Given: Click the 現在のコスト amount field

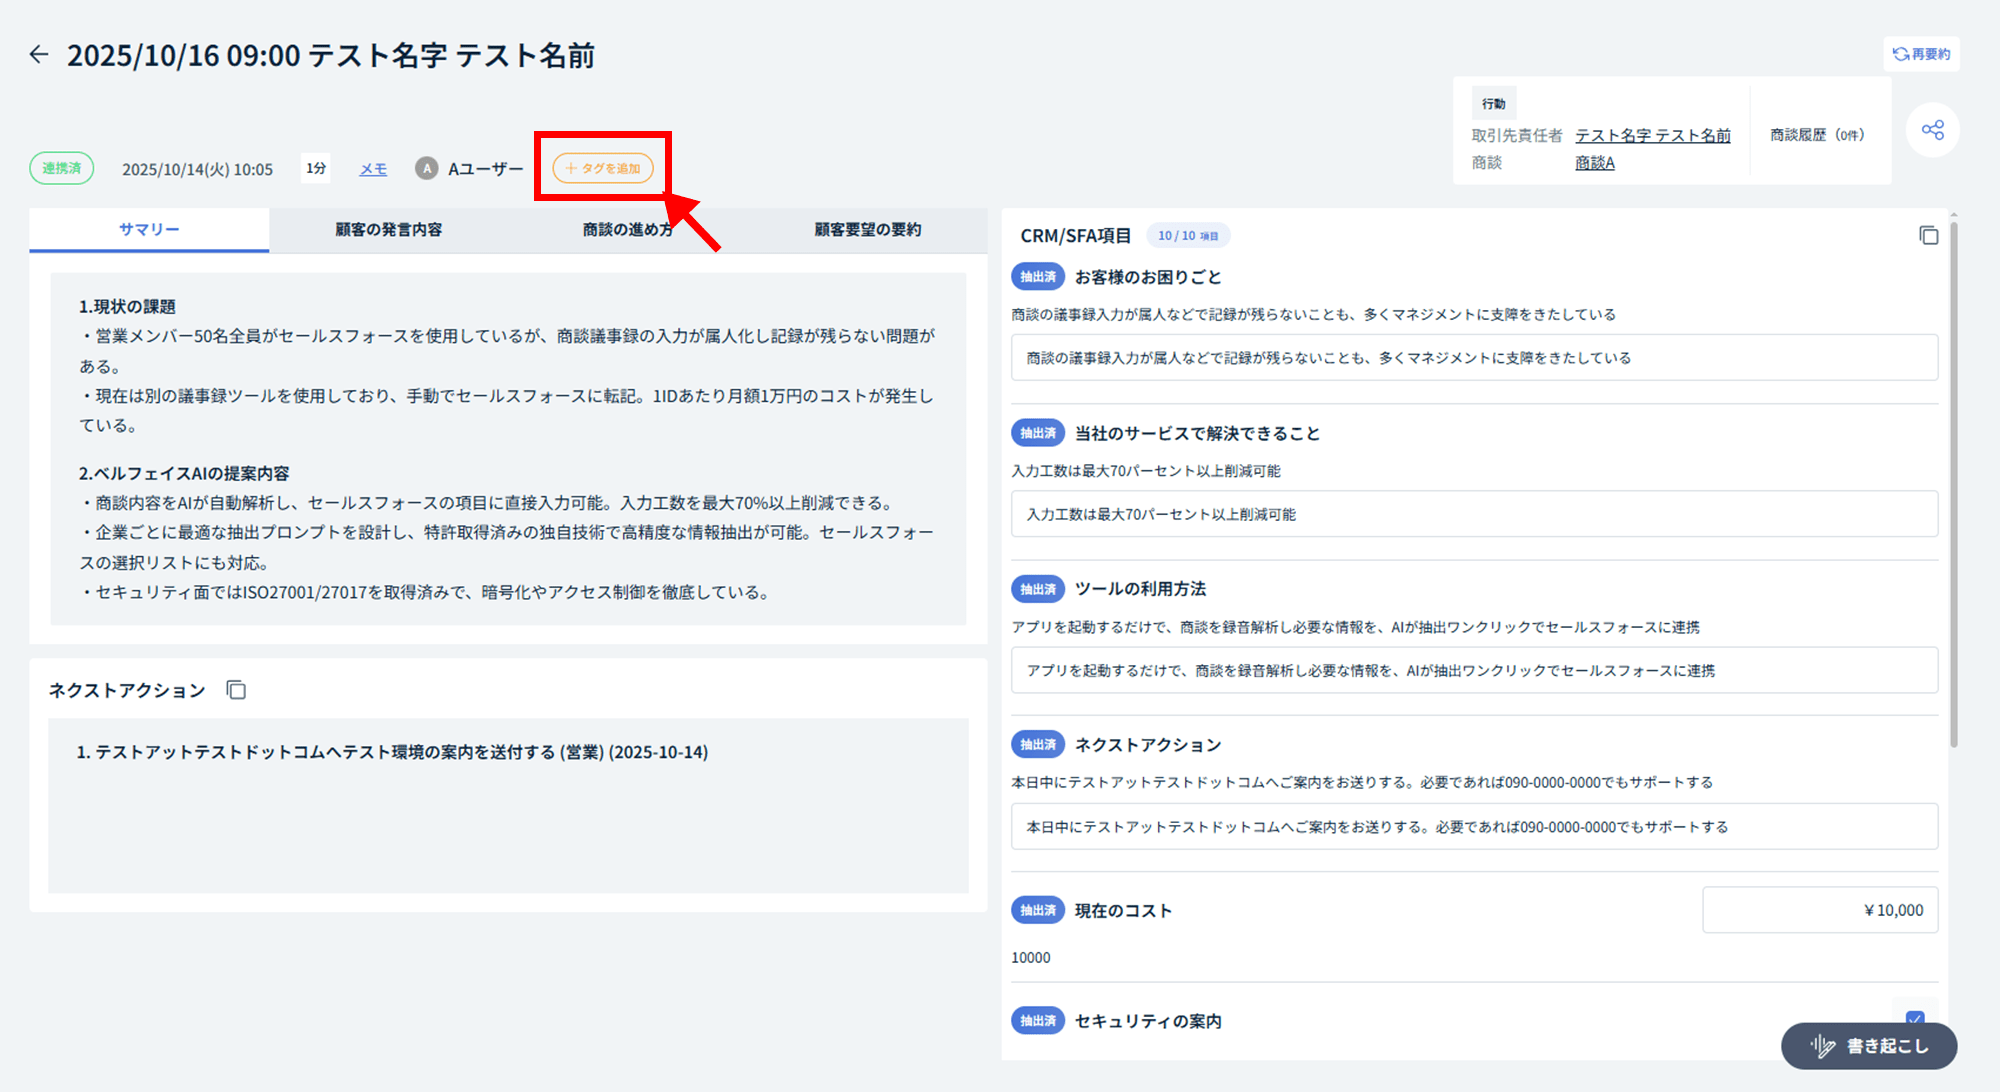Looking at the screenshot, I should tap(1819, 910).
